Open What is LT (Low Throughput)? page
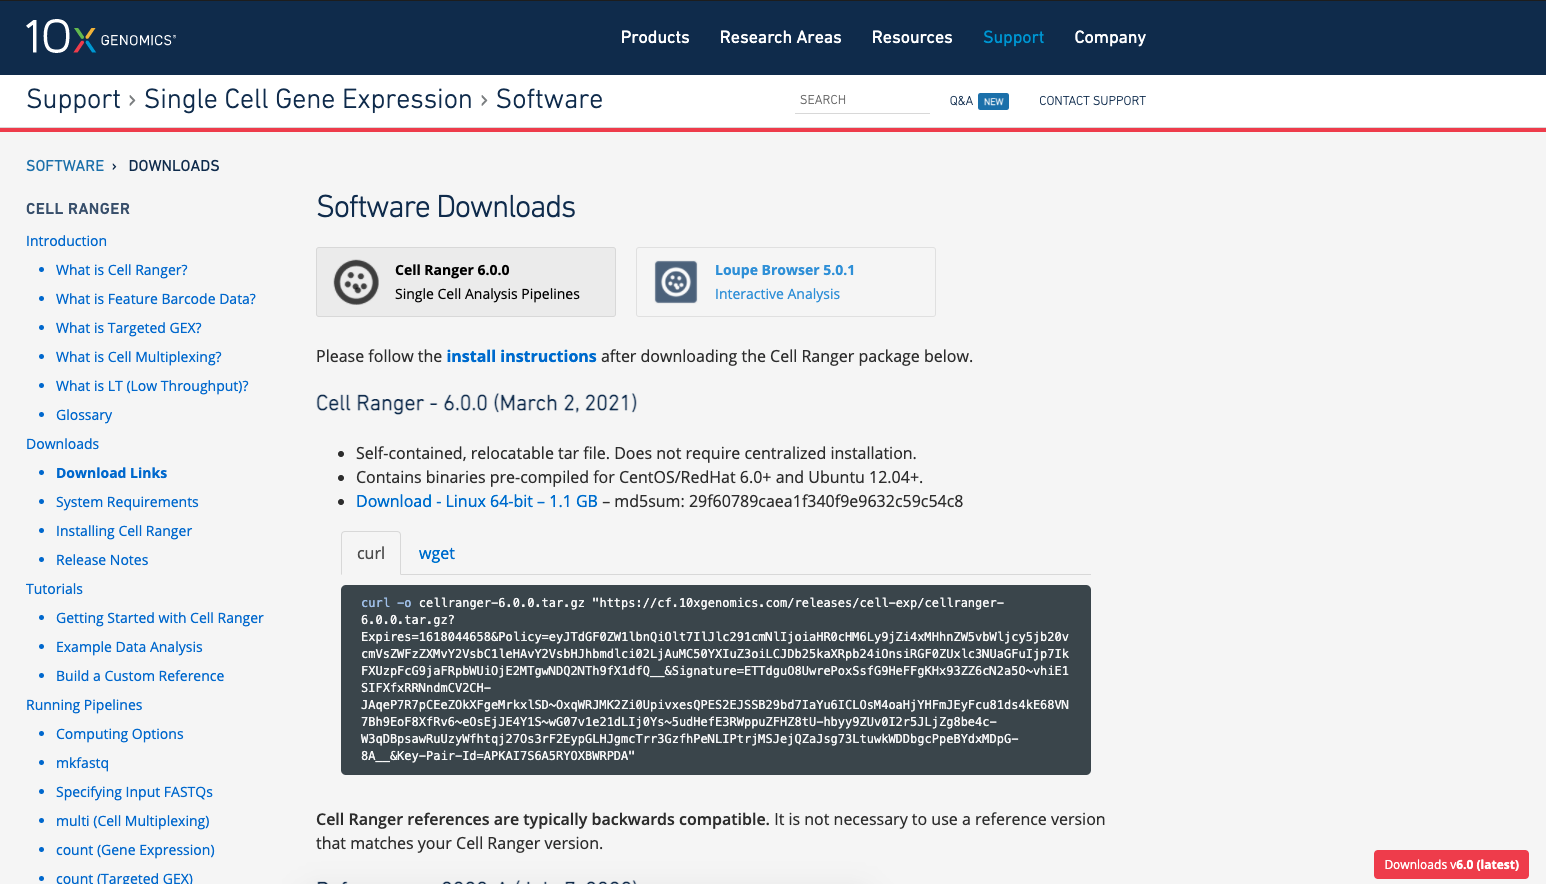This screenshot has height=884, width=1546. pos(152,386)
